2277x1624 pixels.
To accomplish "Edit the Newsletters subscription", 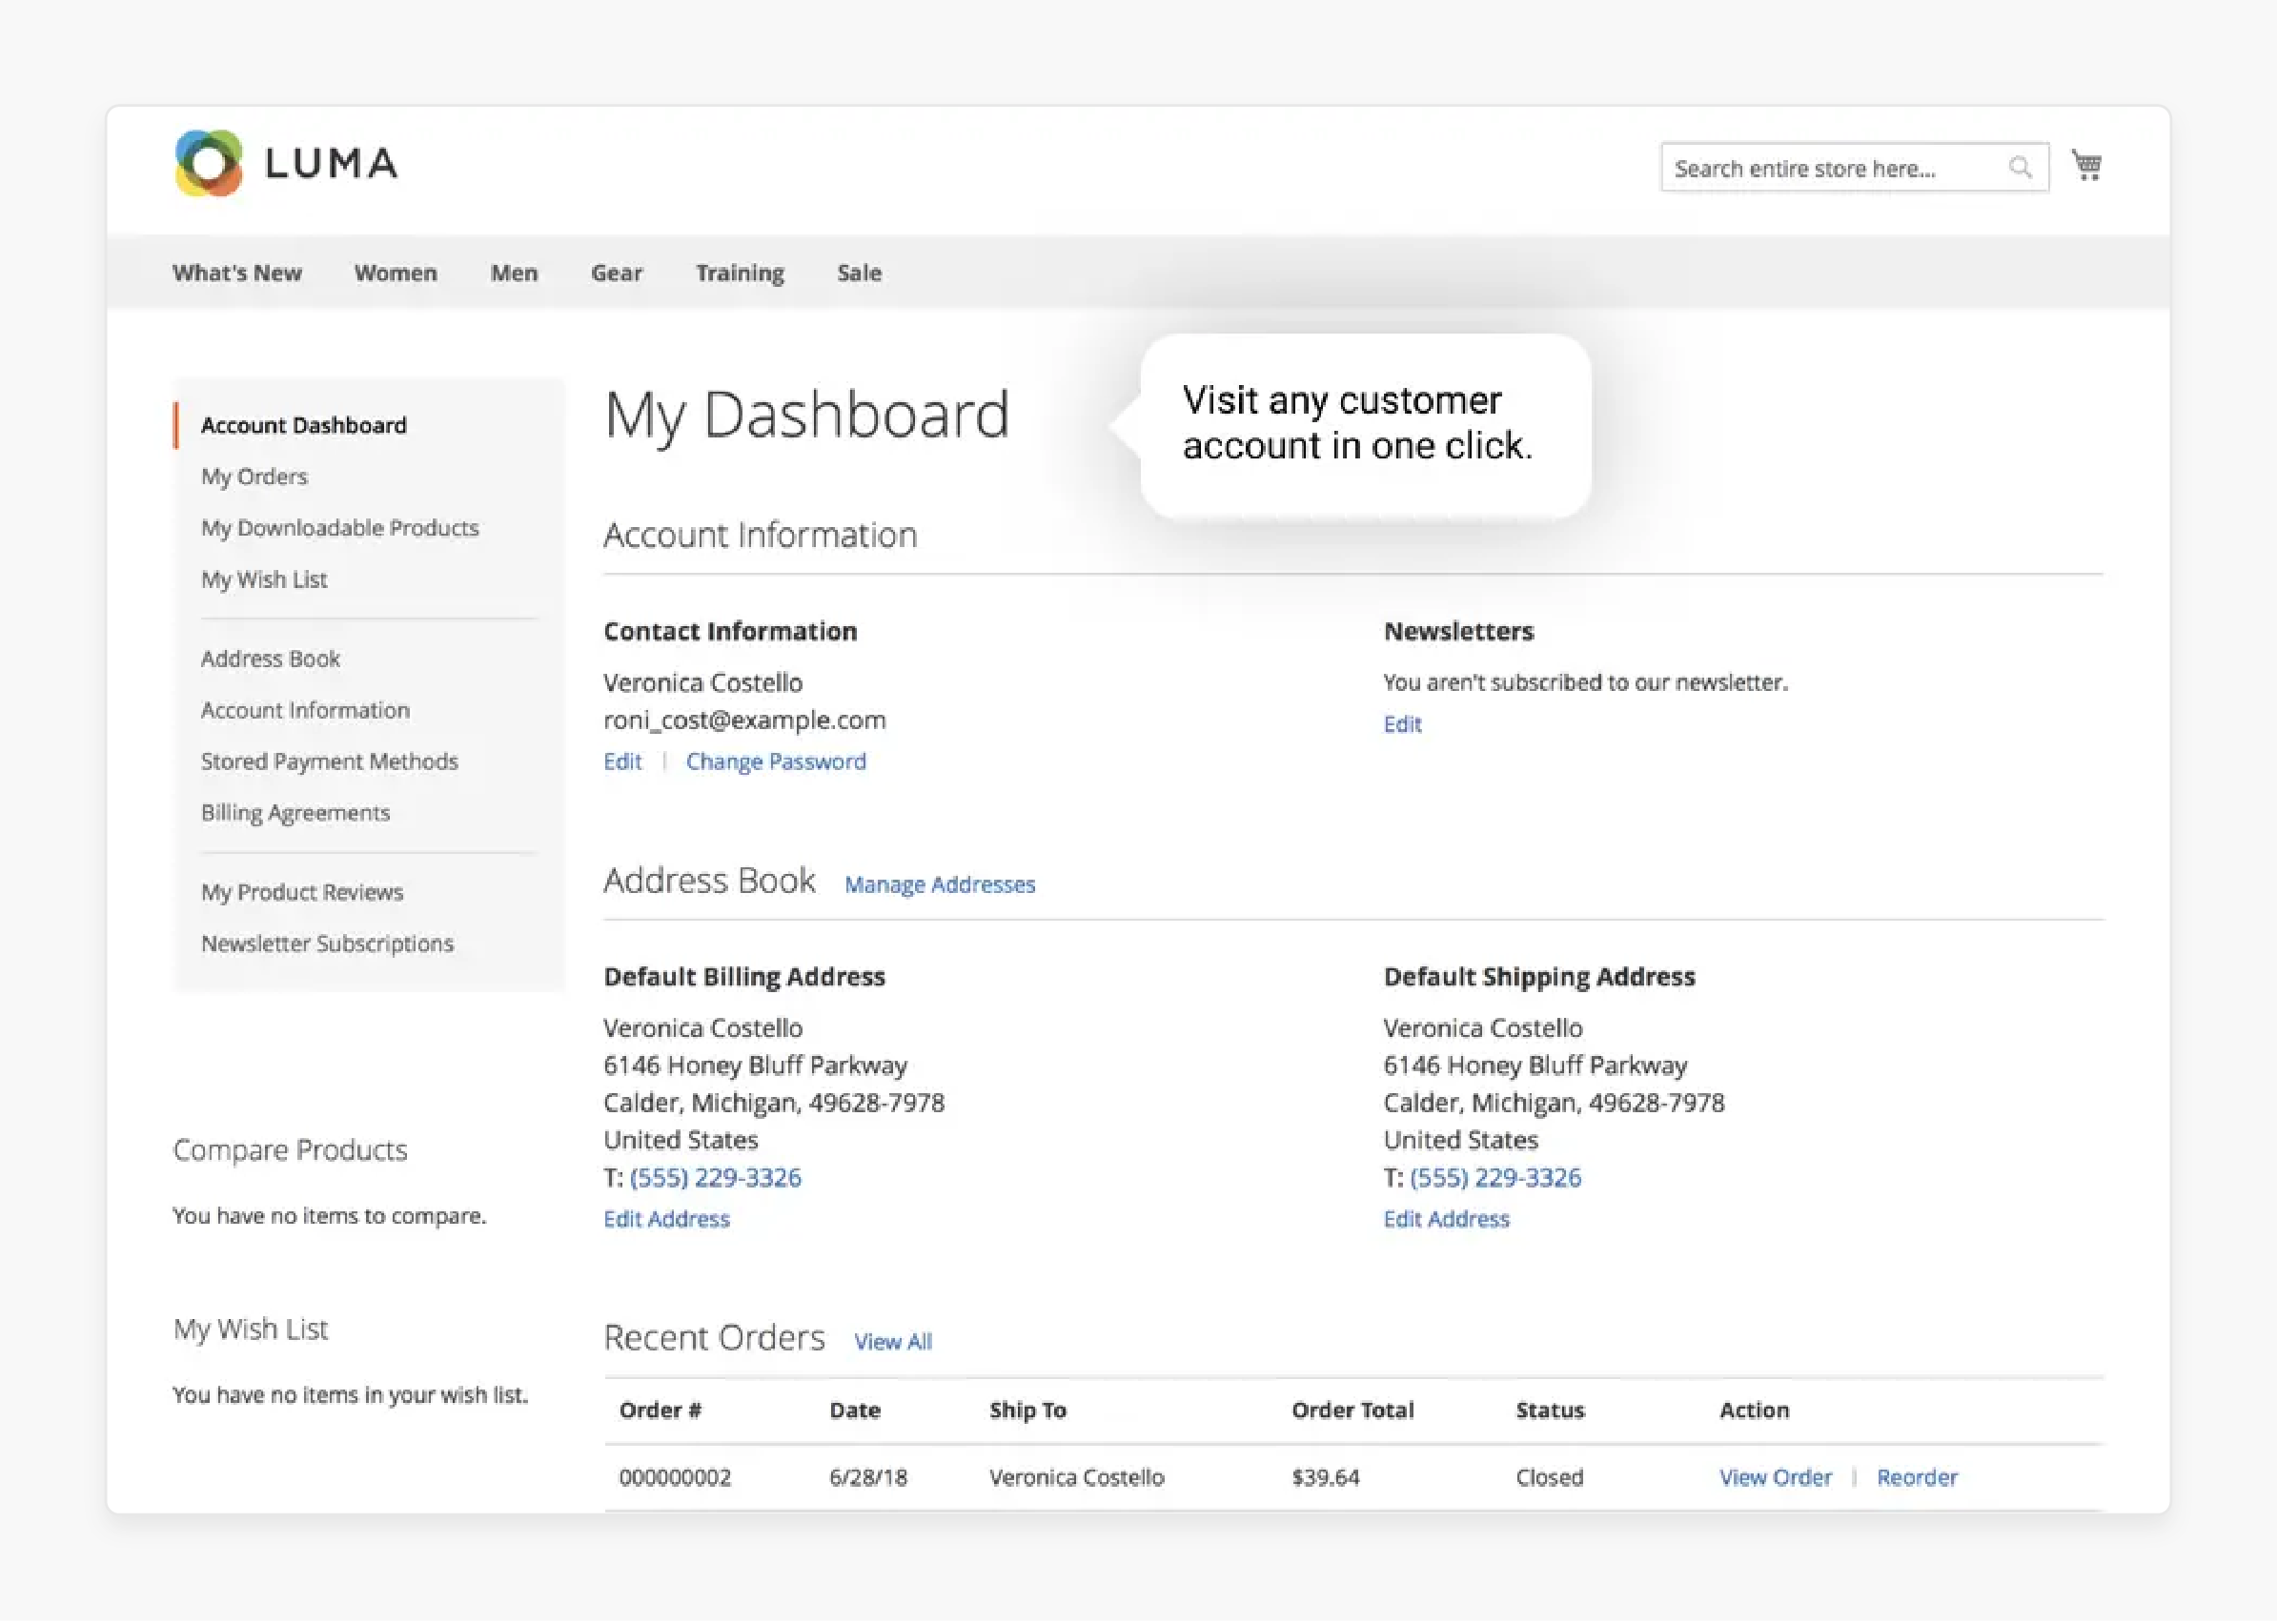I will [x=1402, y=725].
